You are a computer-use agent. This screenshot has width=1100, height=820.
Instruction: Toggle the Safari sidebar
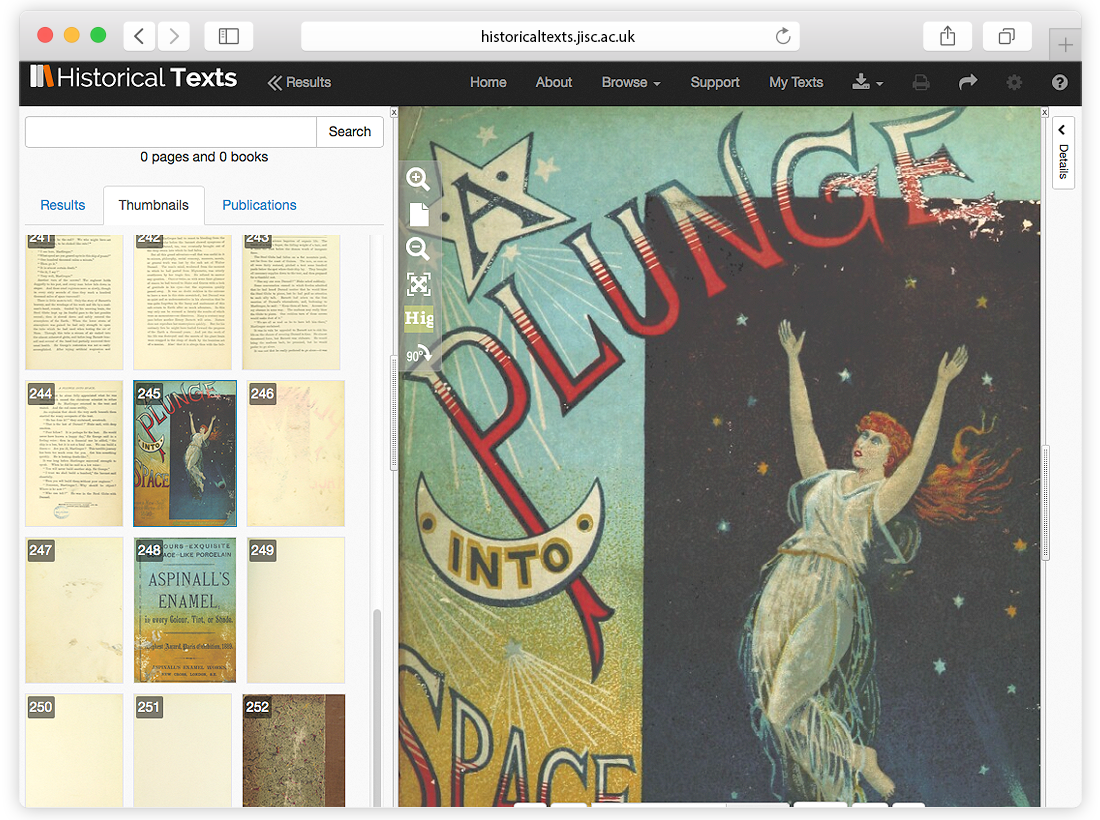pos(229,36)
